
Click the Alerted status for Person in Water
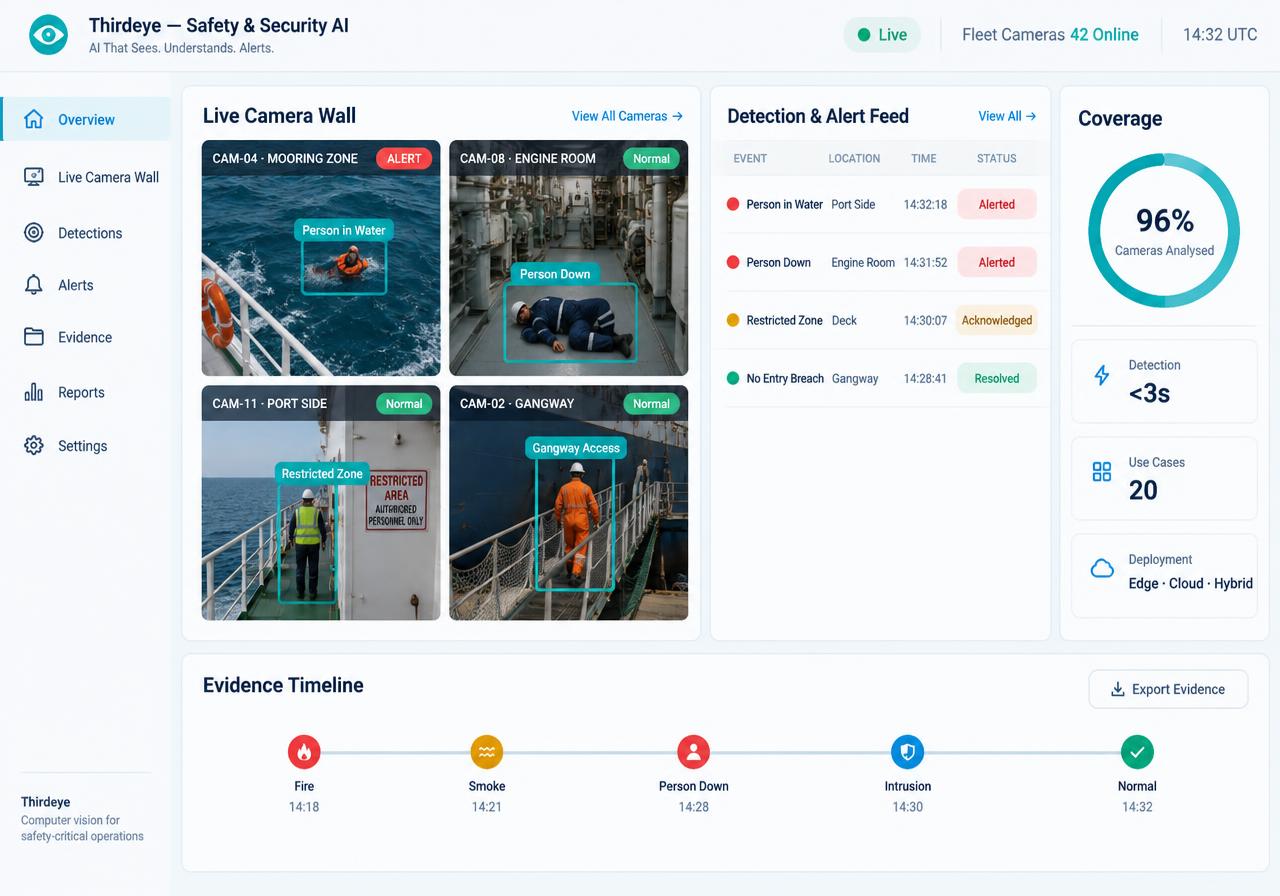click(997, 204)
